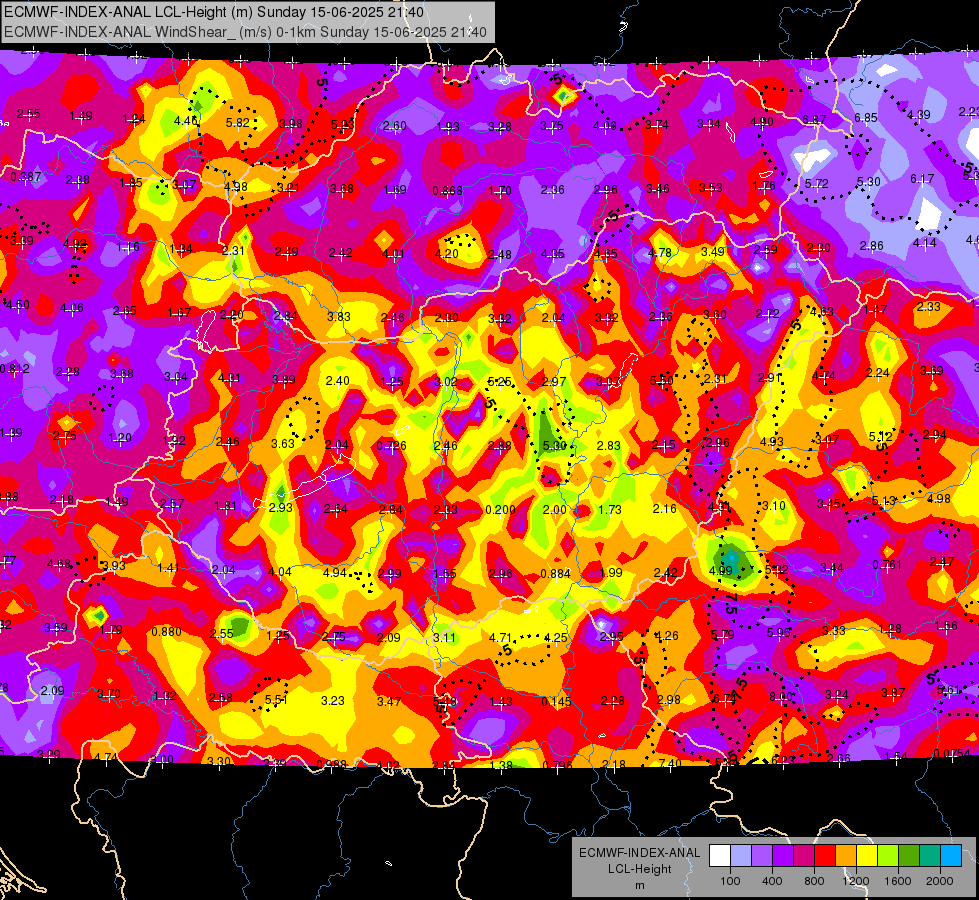Image resolution: width=979 pixels, height=900 pixels.
Task: Click the WindShear_ (m/s) 0-1km header line
Action: (245, 32)
